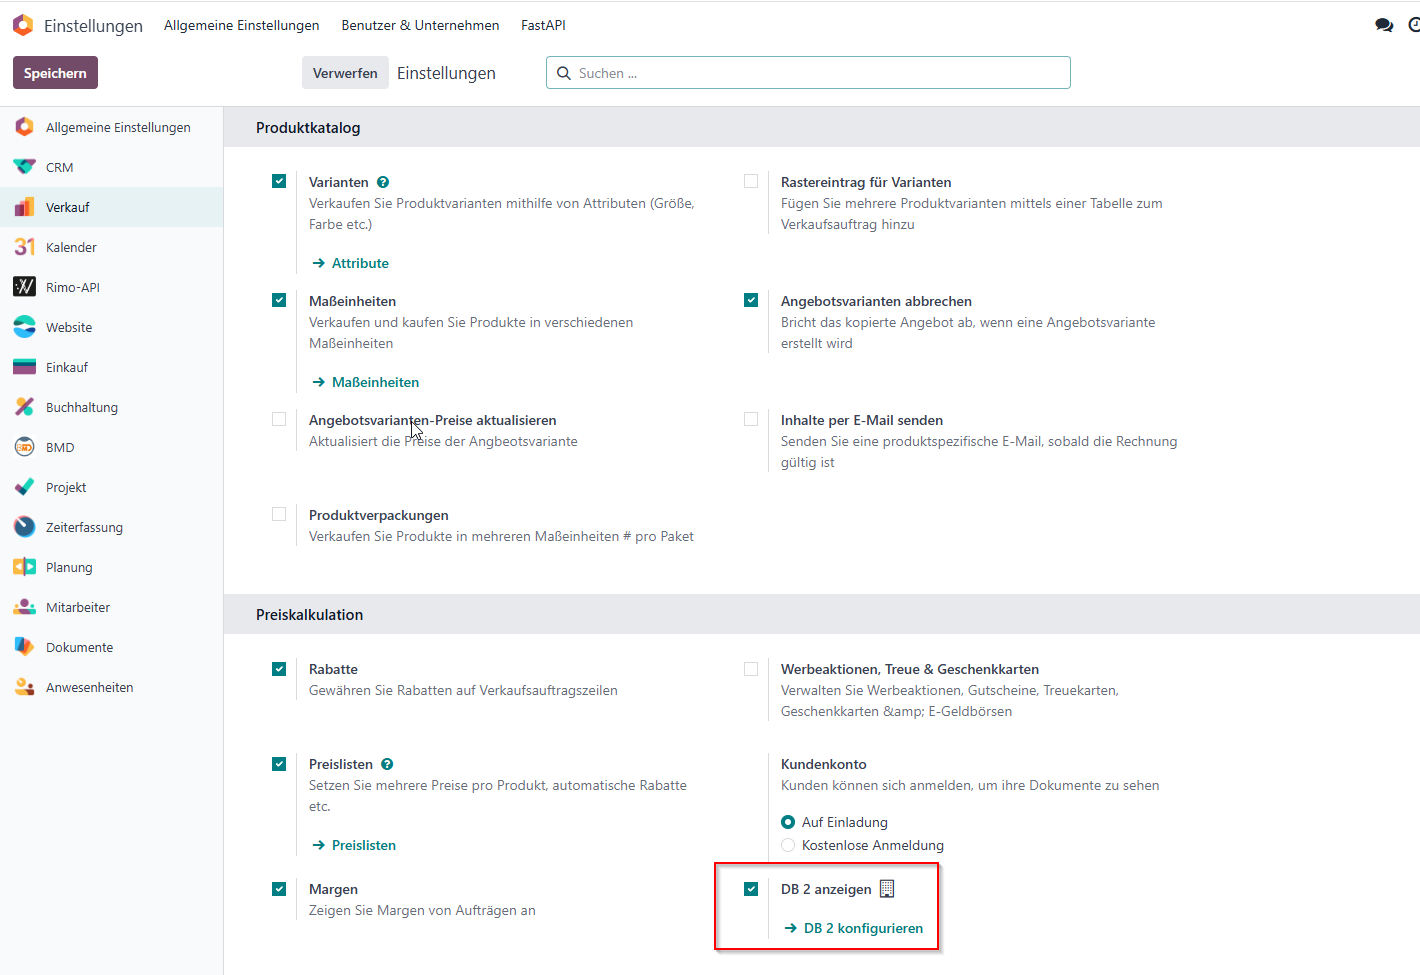Screen dimensions: 1420x975
Task: Select the Rimo-API sidebar icon
Action: tap(24, 287)
